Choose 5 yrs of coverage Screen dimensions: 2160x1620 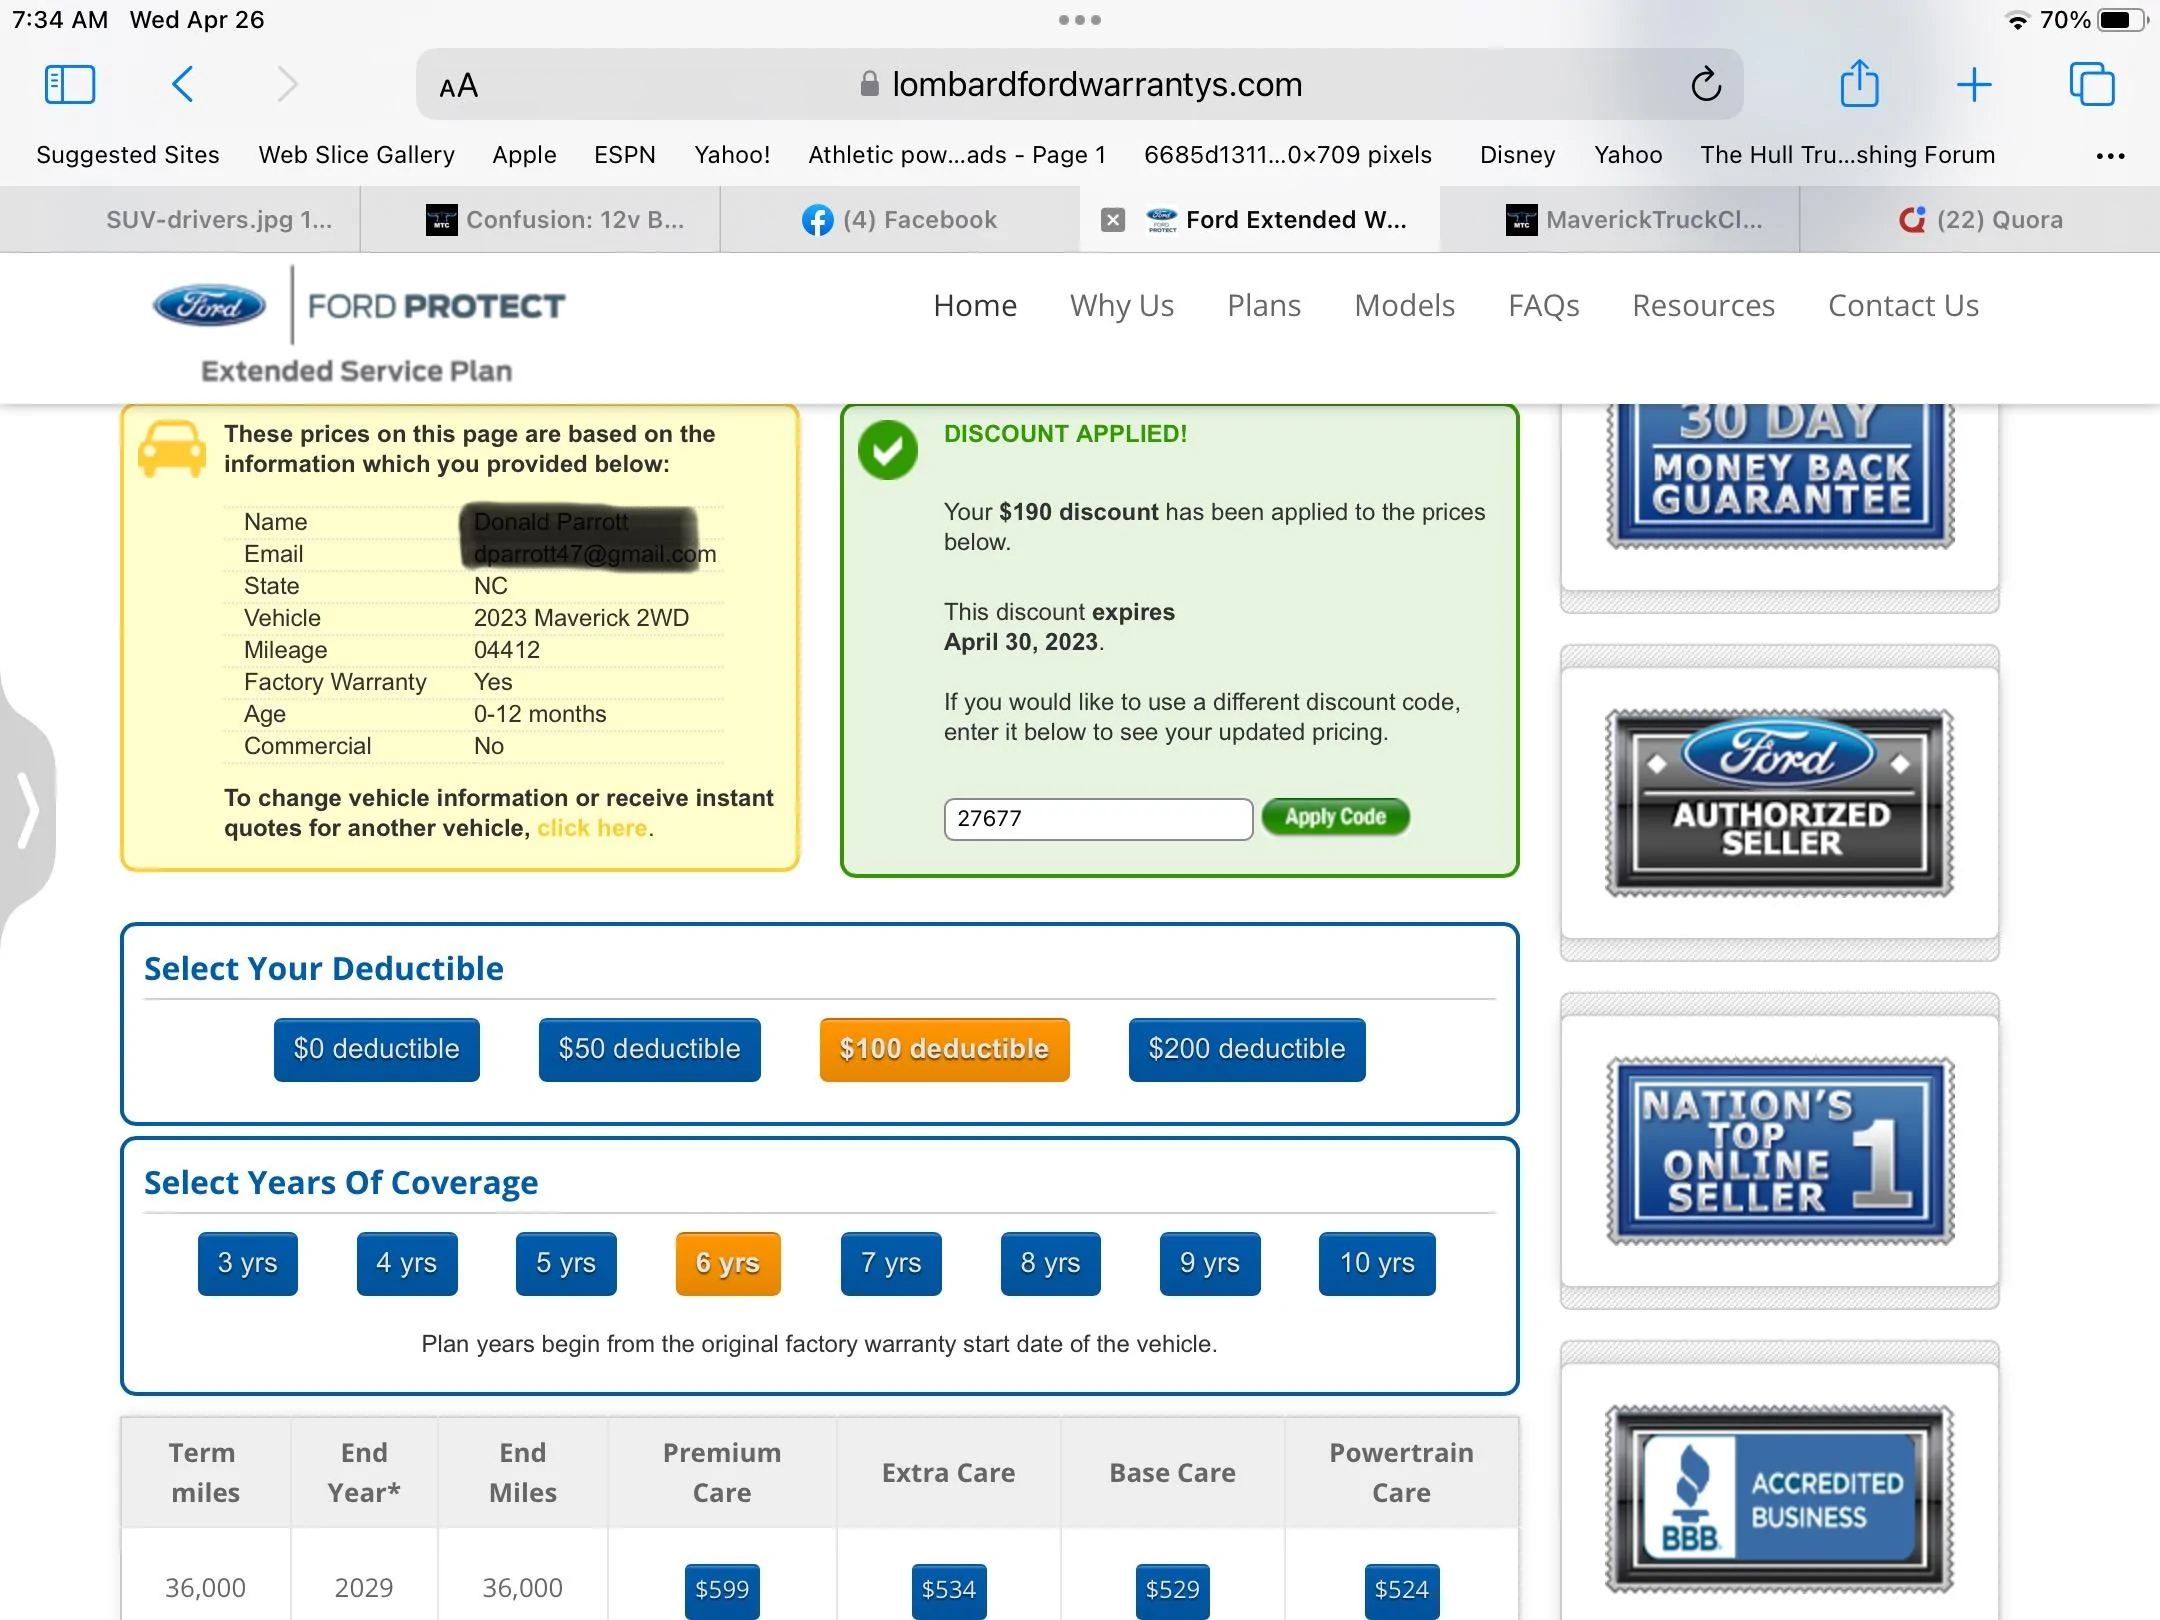[x=566, y=1263]
